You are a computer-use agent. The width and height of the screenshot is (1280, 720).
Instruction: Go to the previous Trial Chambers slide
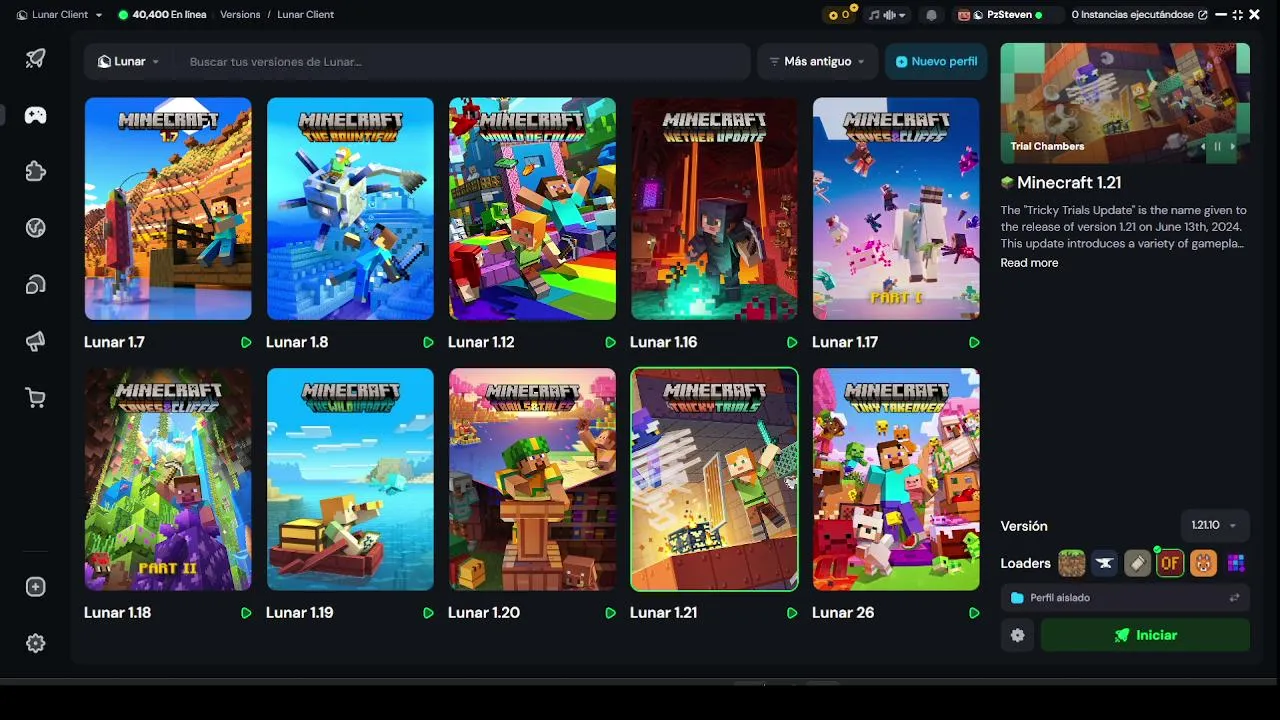1203,146
